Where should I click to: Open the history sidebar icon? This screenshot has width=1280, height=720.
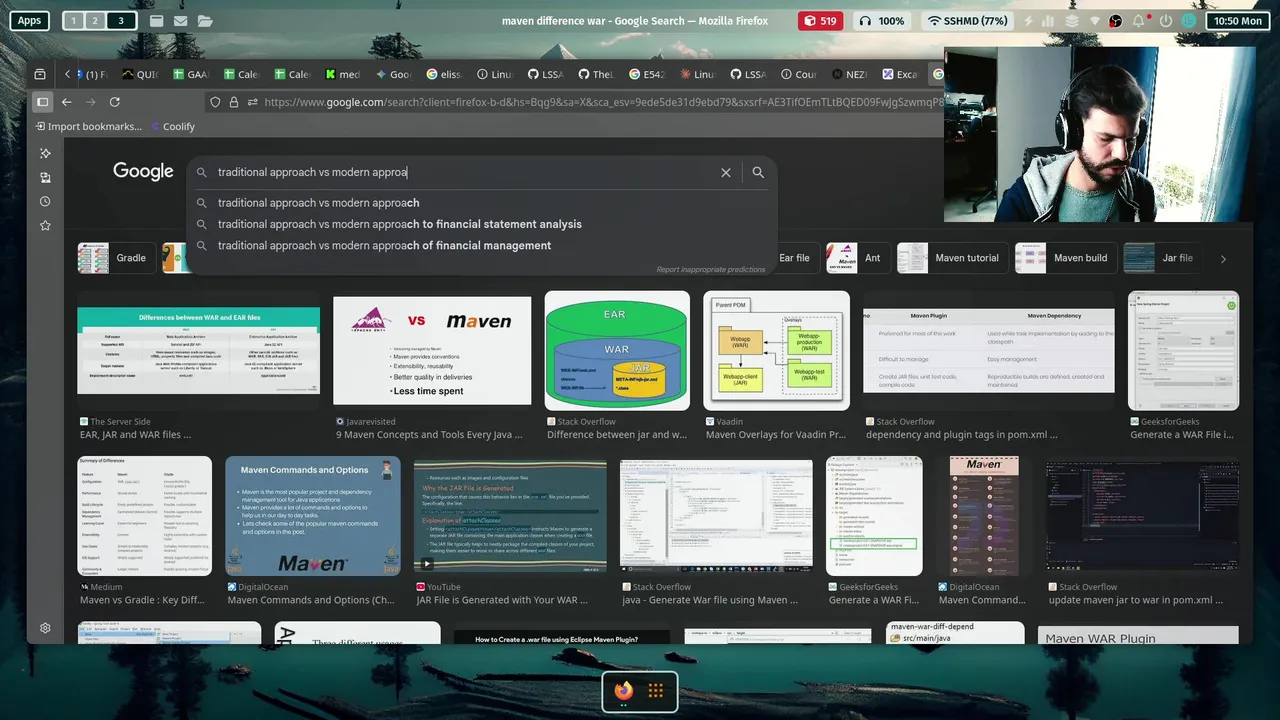(45, 201)
